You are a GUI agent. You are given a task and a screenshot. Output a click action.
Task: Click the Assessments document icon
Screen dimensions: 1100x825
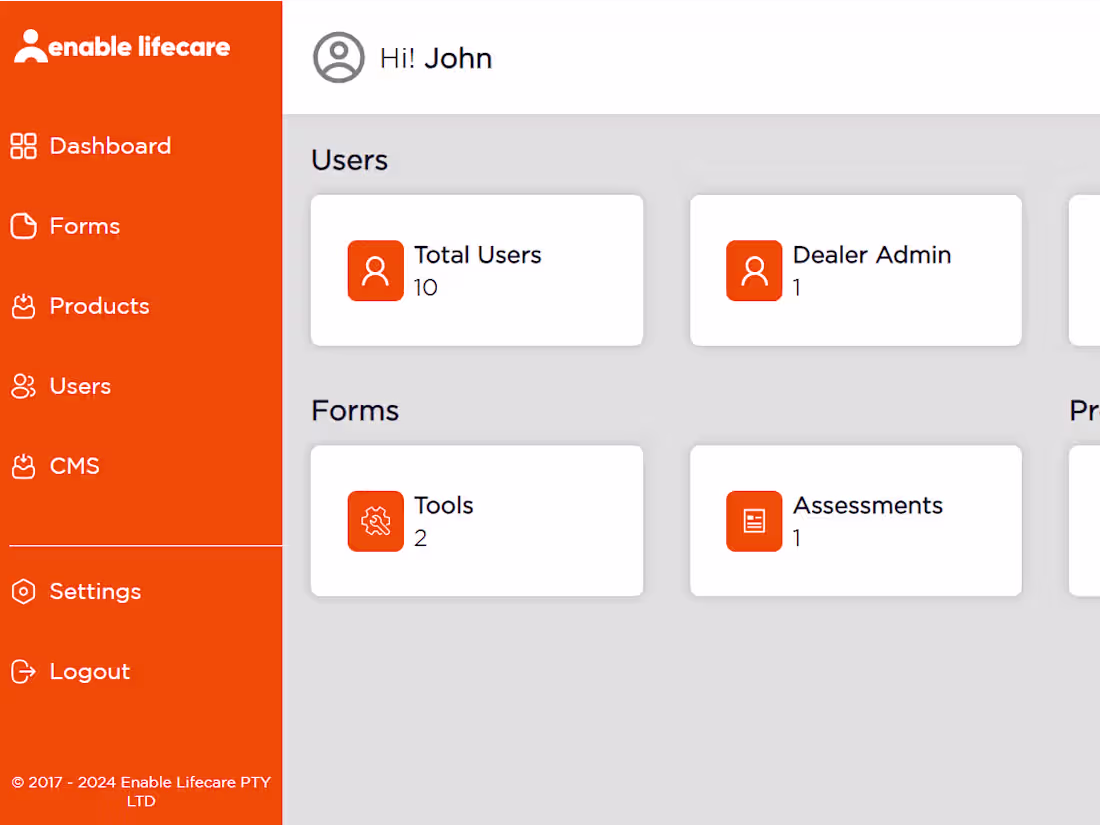754,521
